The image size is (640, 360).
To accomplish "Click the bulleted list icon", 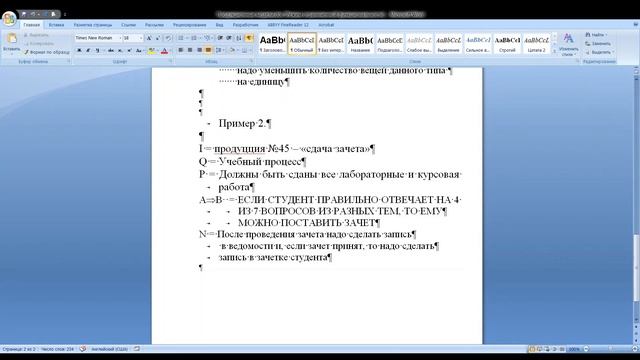I will pyautogui.click(x=181, y=38).
